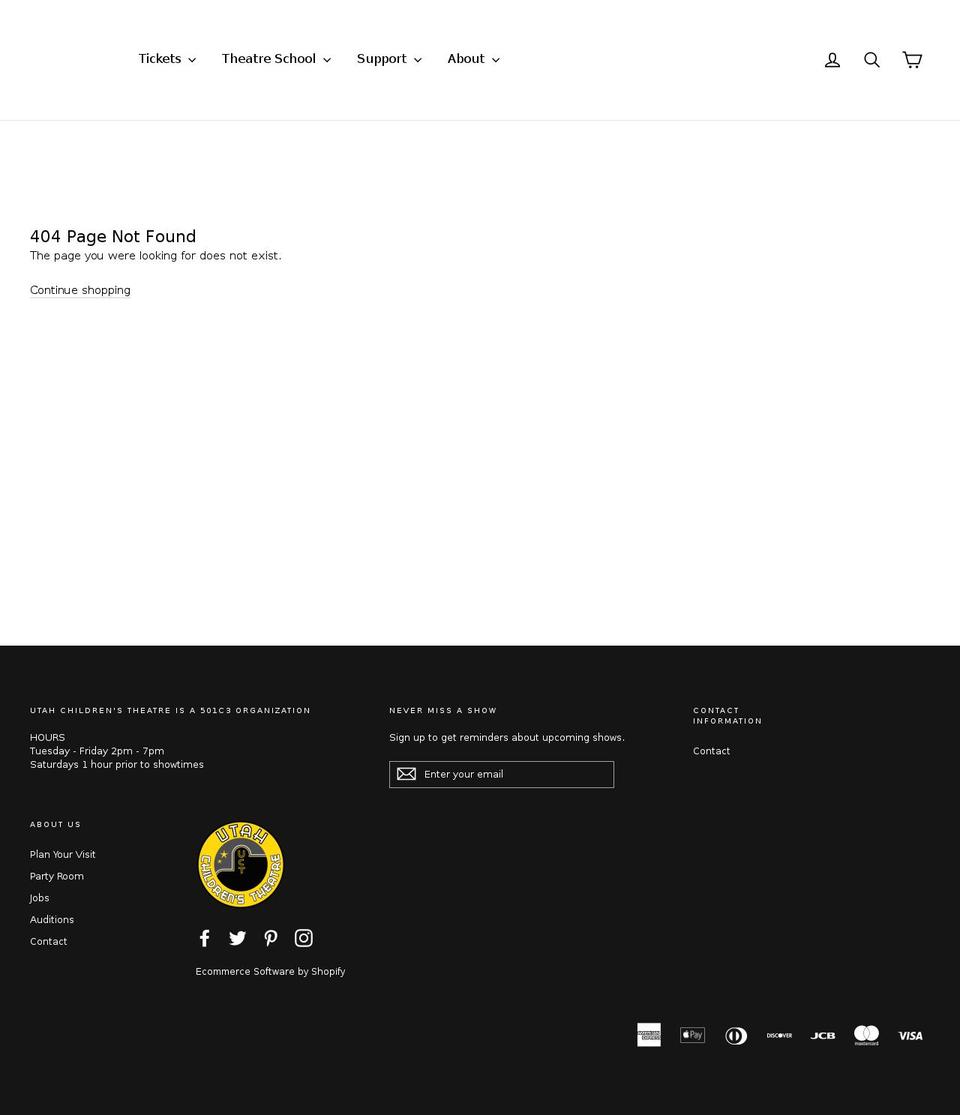The width and height of the screenshot is (960, 1115).
Task: Open the account login icon
Action: (832, 60)
